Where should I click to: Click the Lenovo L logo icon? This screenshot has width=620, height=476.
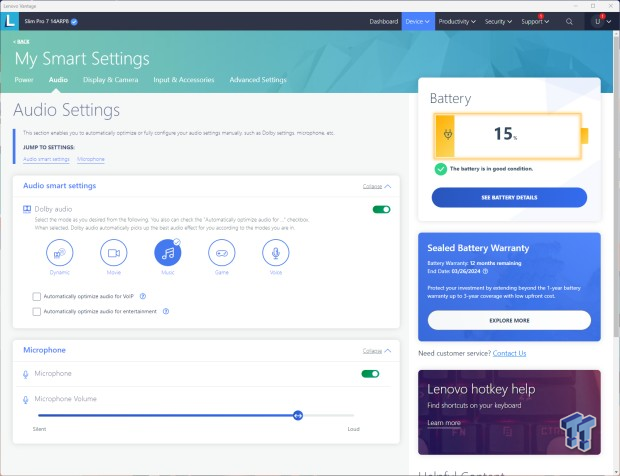coord(9,21)
